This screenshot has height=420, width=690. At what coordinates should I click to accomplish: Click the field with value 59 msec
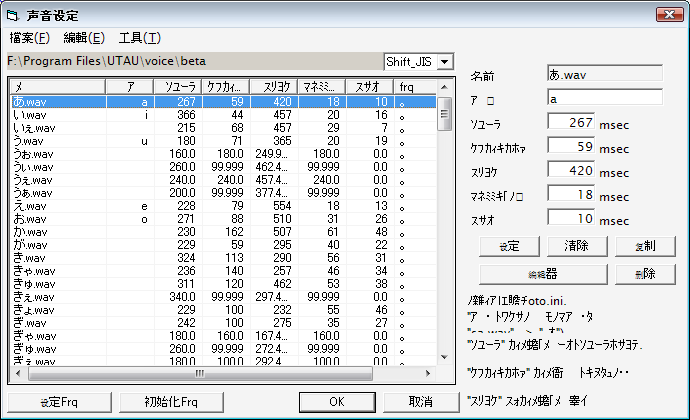point(571,146)
